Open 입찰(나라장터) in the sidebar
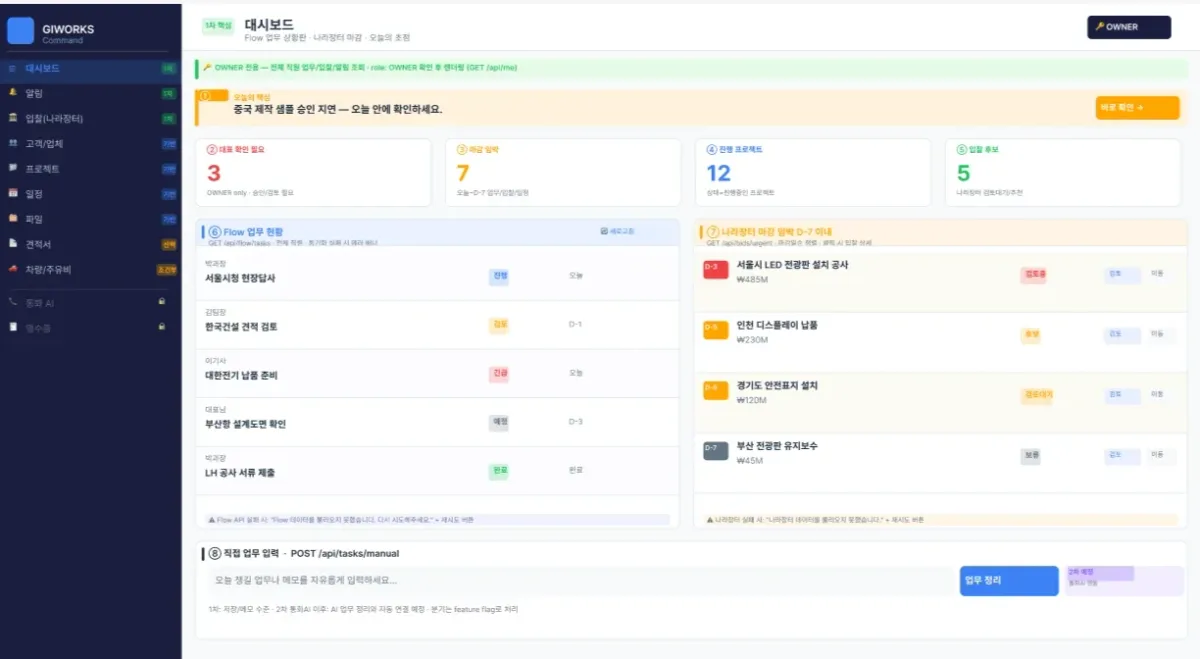 pos(91,119)
